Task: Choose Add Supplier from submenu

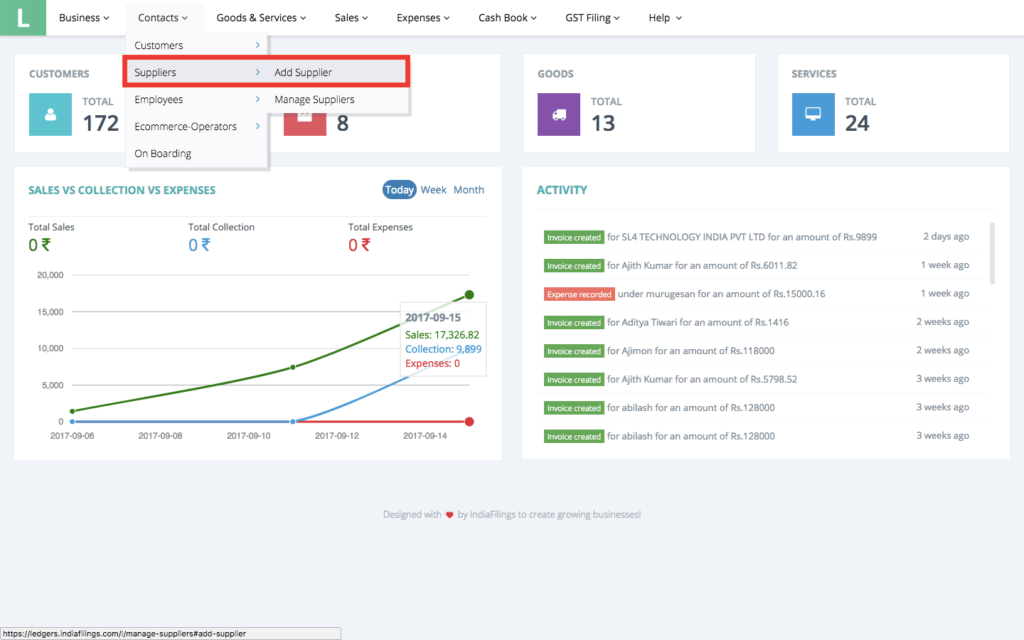Action: pos(303,73)
